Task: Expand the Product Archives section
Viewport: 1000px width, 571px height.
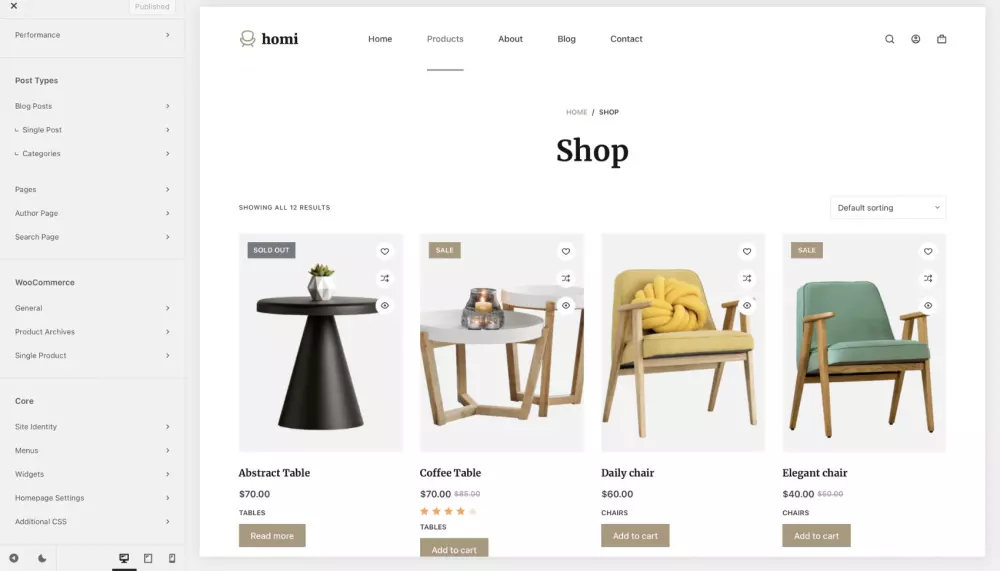Action: pos(92,332)
